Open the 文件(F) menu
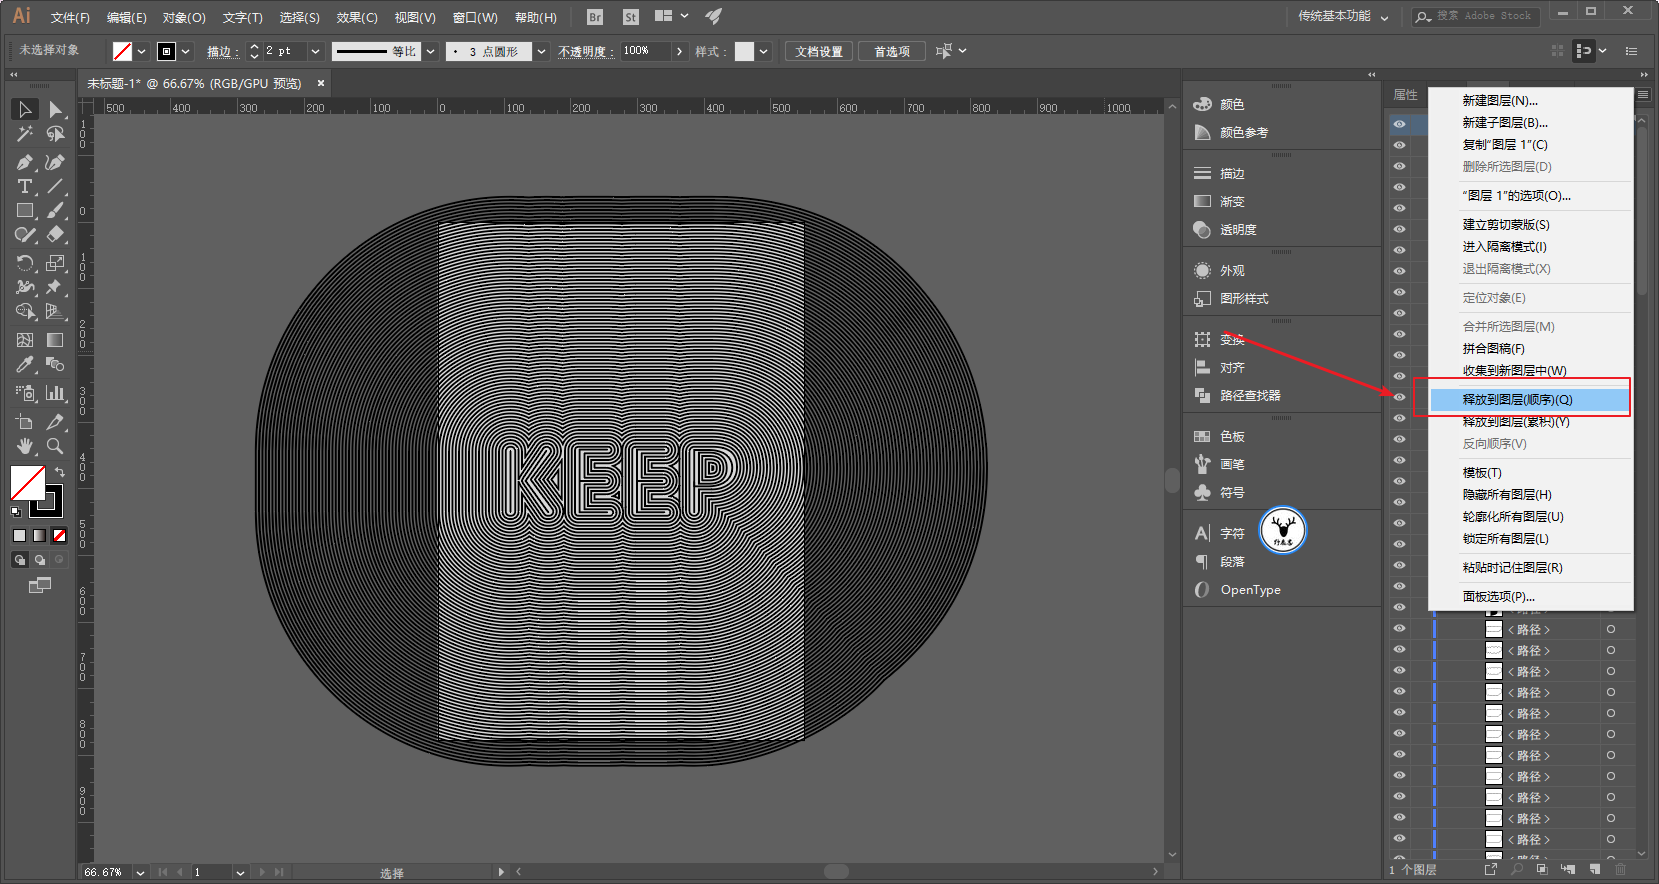 tap(70, 18)
